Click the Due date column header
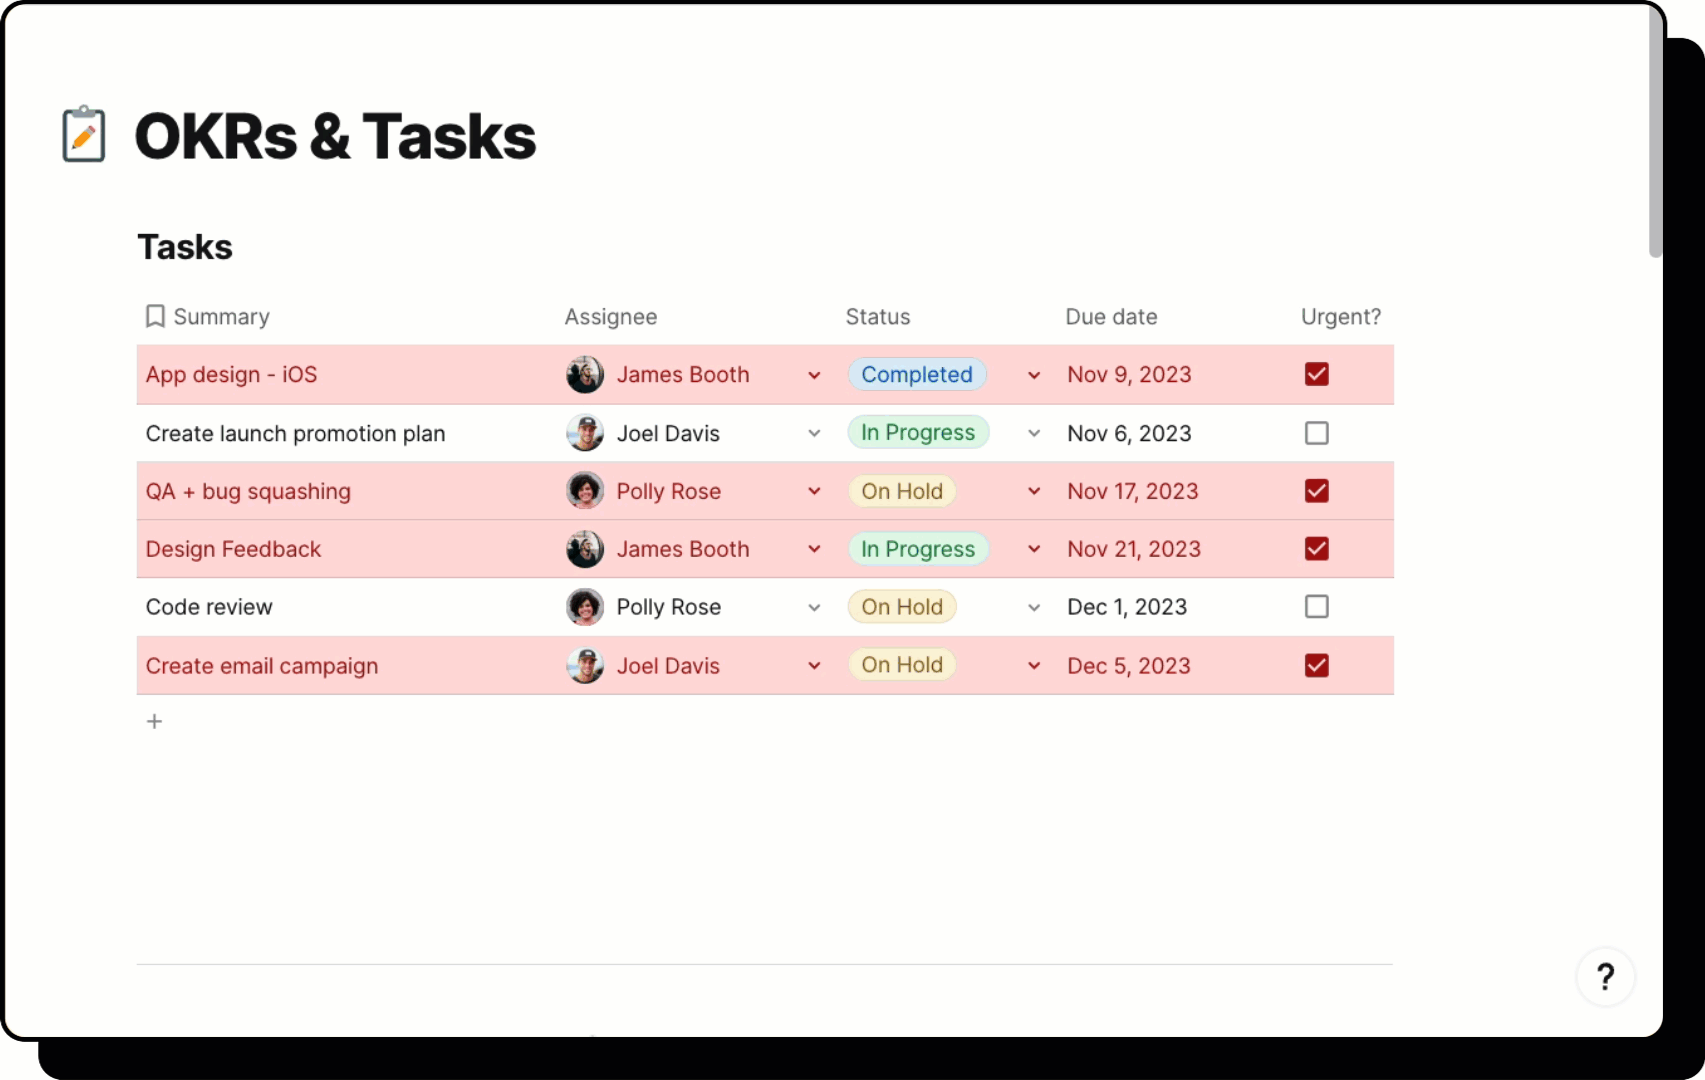 pos(1111,317)
